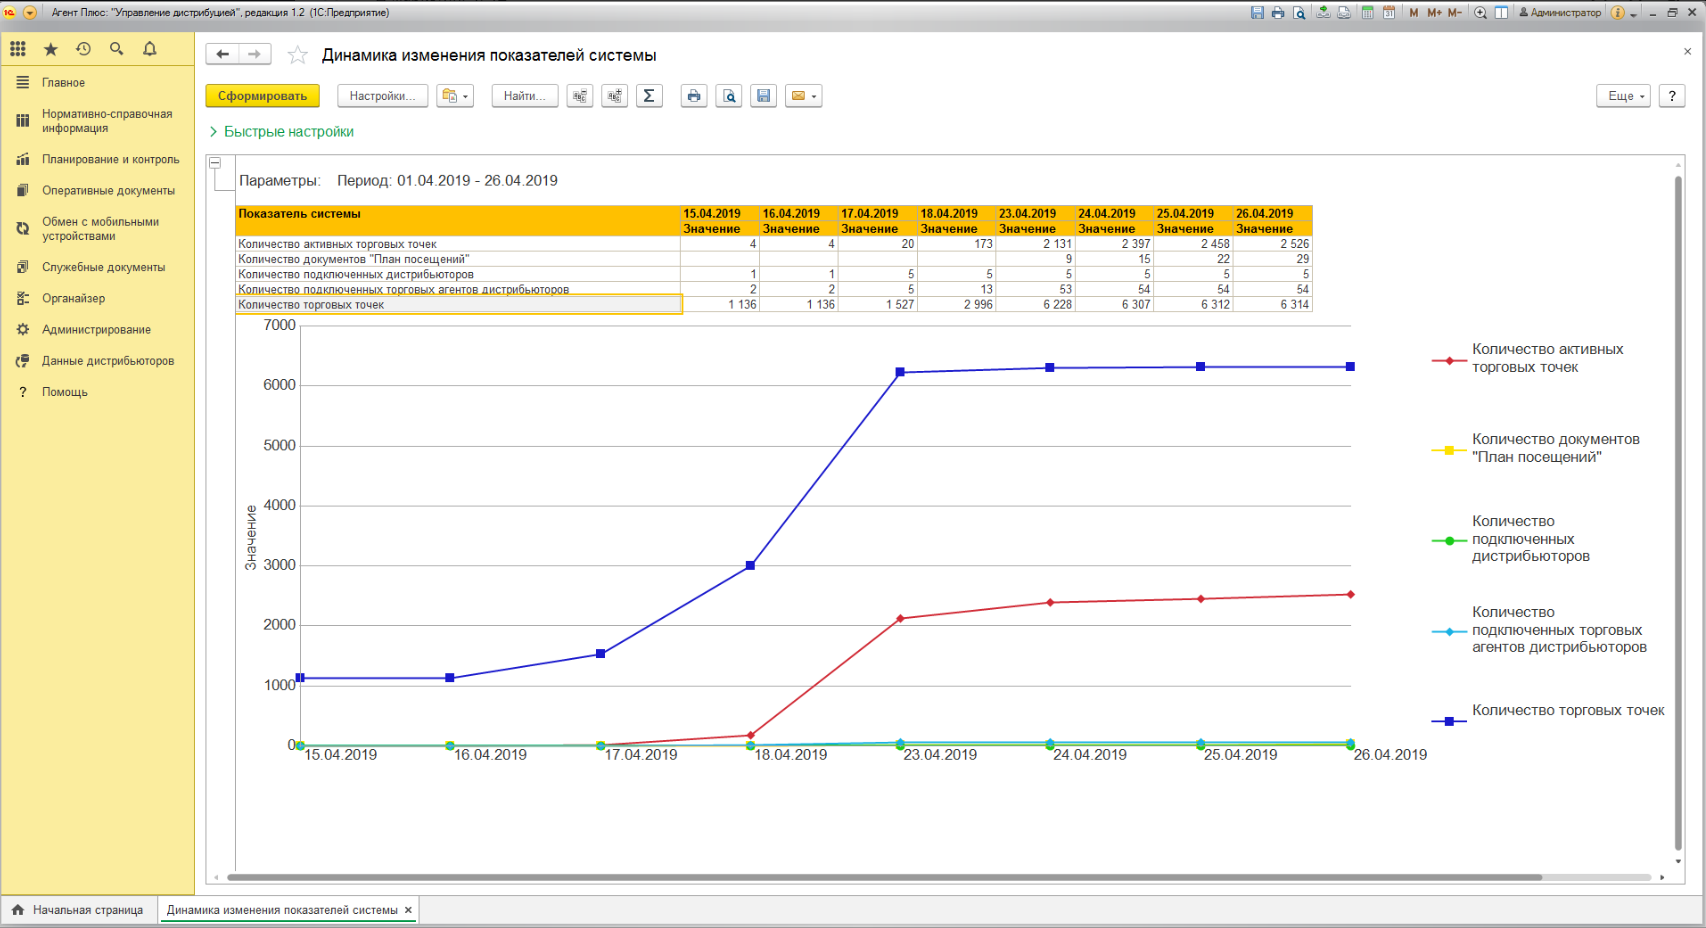Image resolution: width=1706 pixels, height=928 pixels.
Task: Open report variants dropdown next to Настройки
Action: [x=455, y=96]
